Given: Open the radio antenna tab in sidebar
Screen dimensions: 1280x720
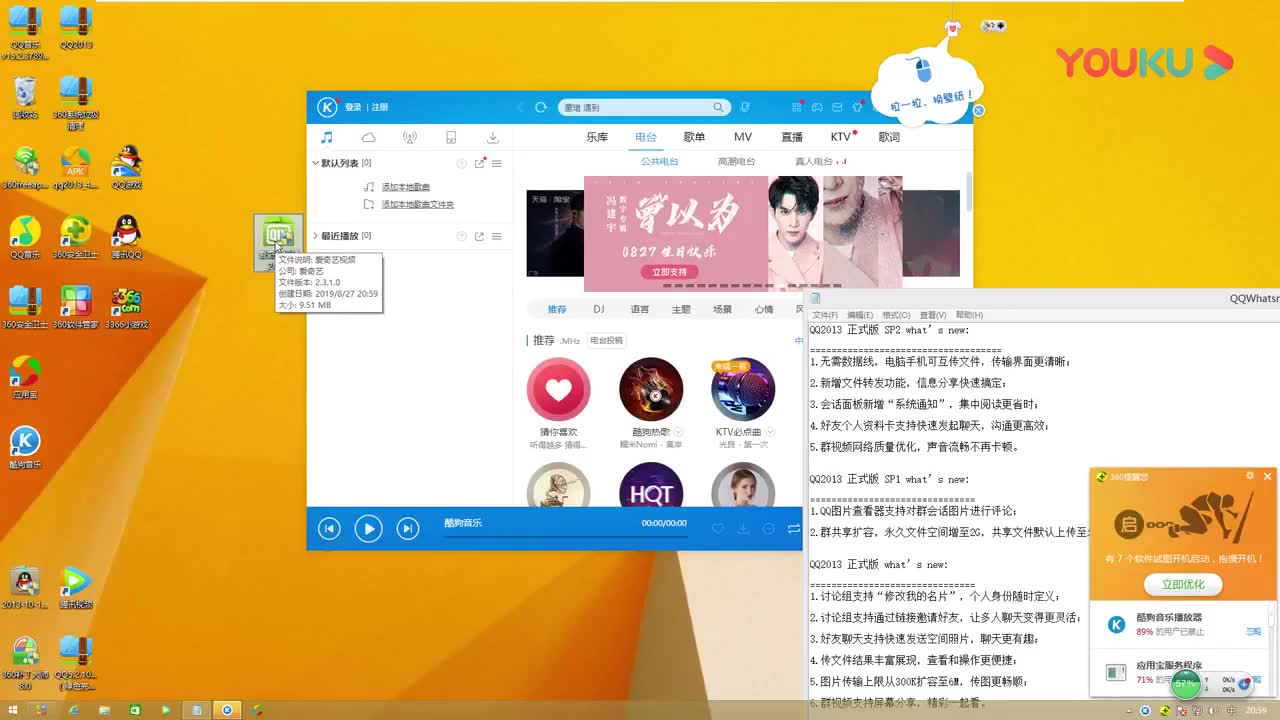Looking at the screenshot, I should [410, 137].
